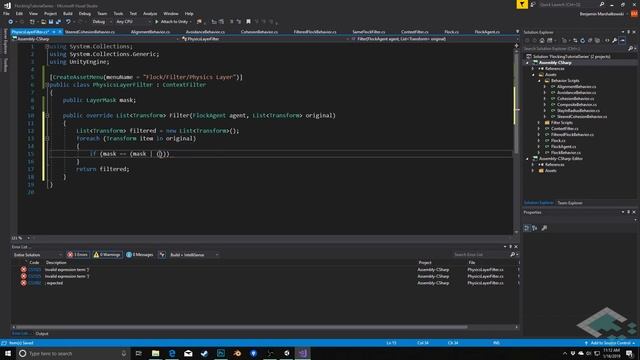This screenshot has width=640, height=360.
Task: Click the Windows Start button
Action: (8, 353)
